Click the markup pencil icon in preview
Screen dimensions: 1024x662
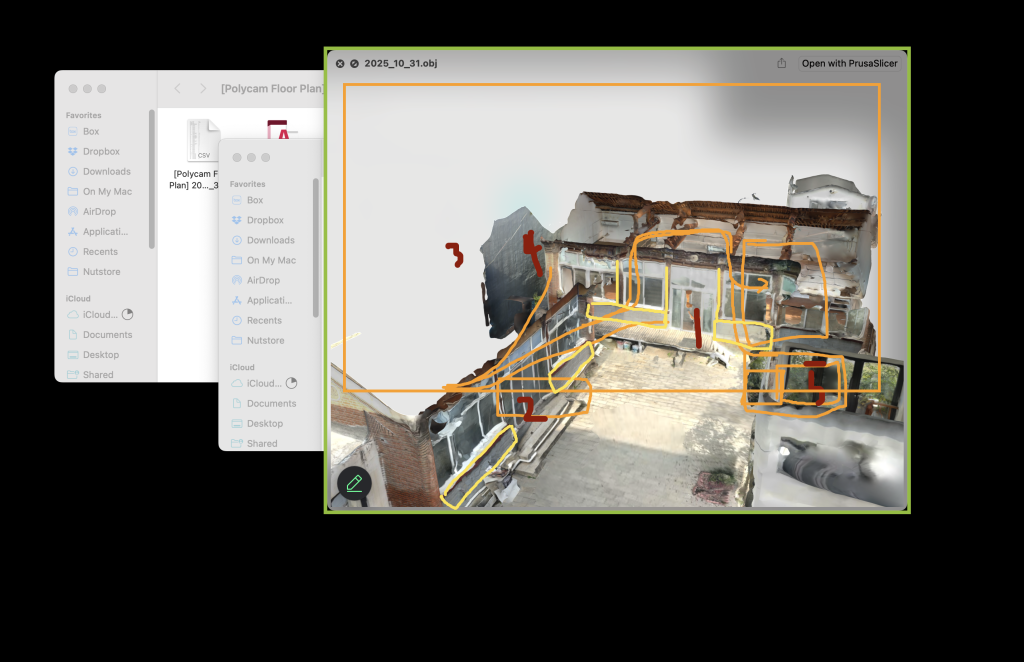pos(354,483)
